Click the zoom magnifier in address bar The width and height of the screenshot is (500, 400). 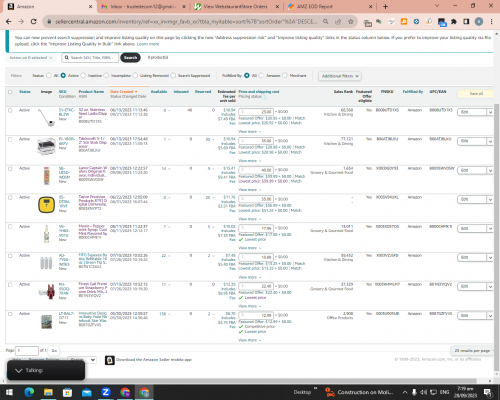click(325, 22)
